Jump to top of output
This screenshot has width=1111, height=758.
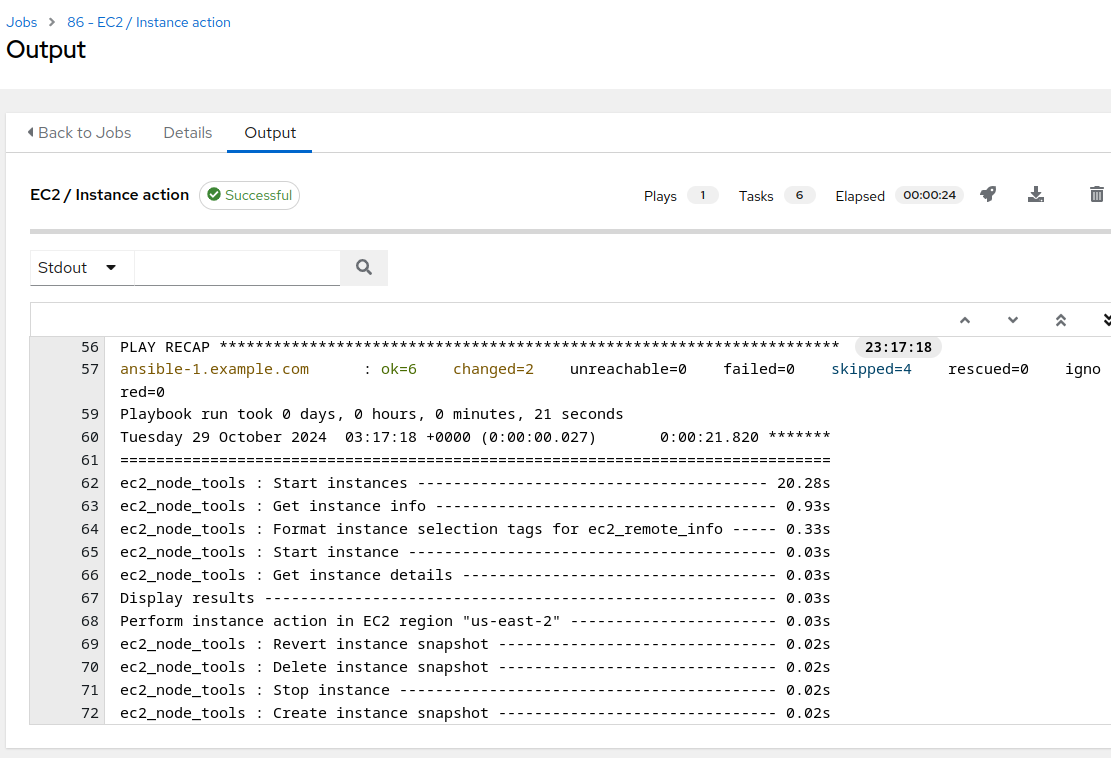[1061, 320]
